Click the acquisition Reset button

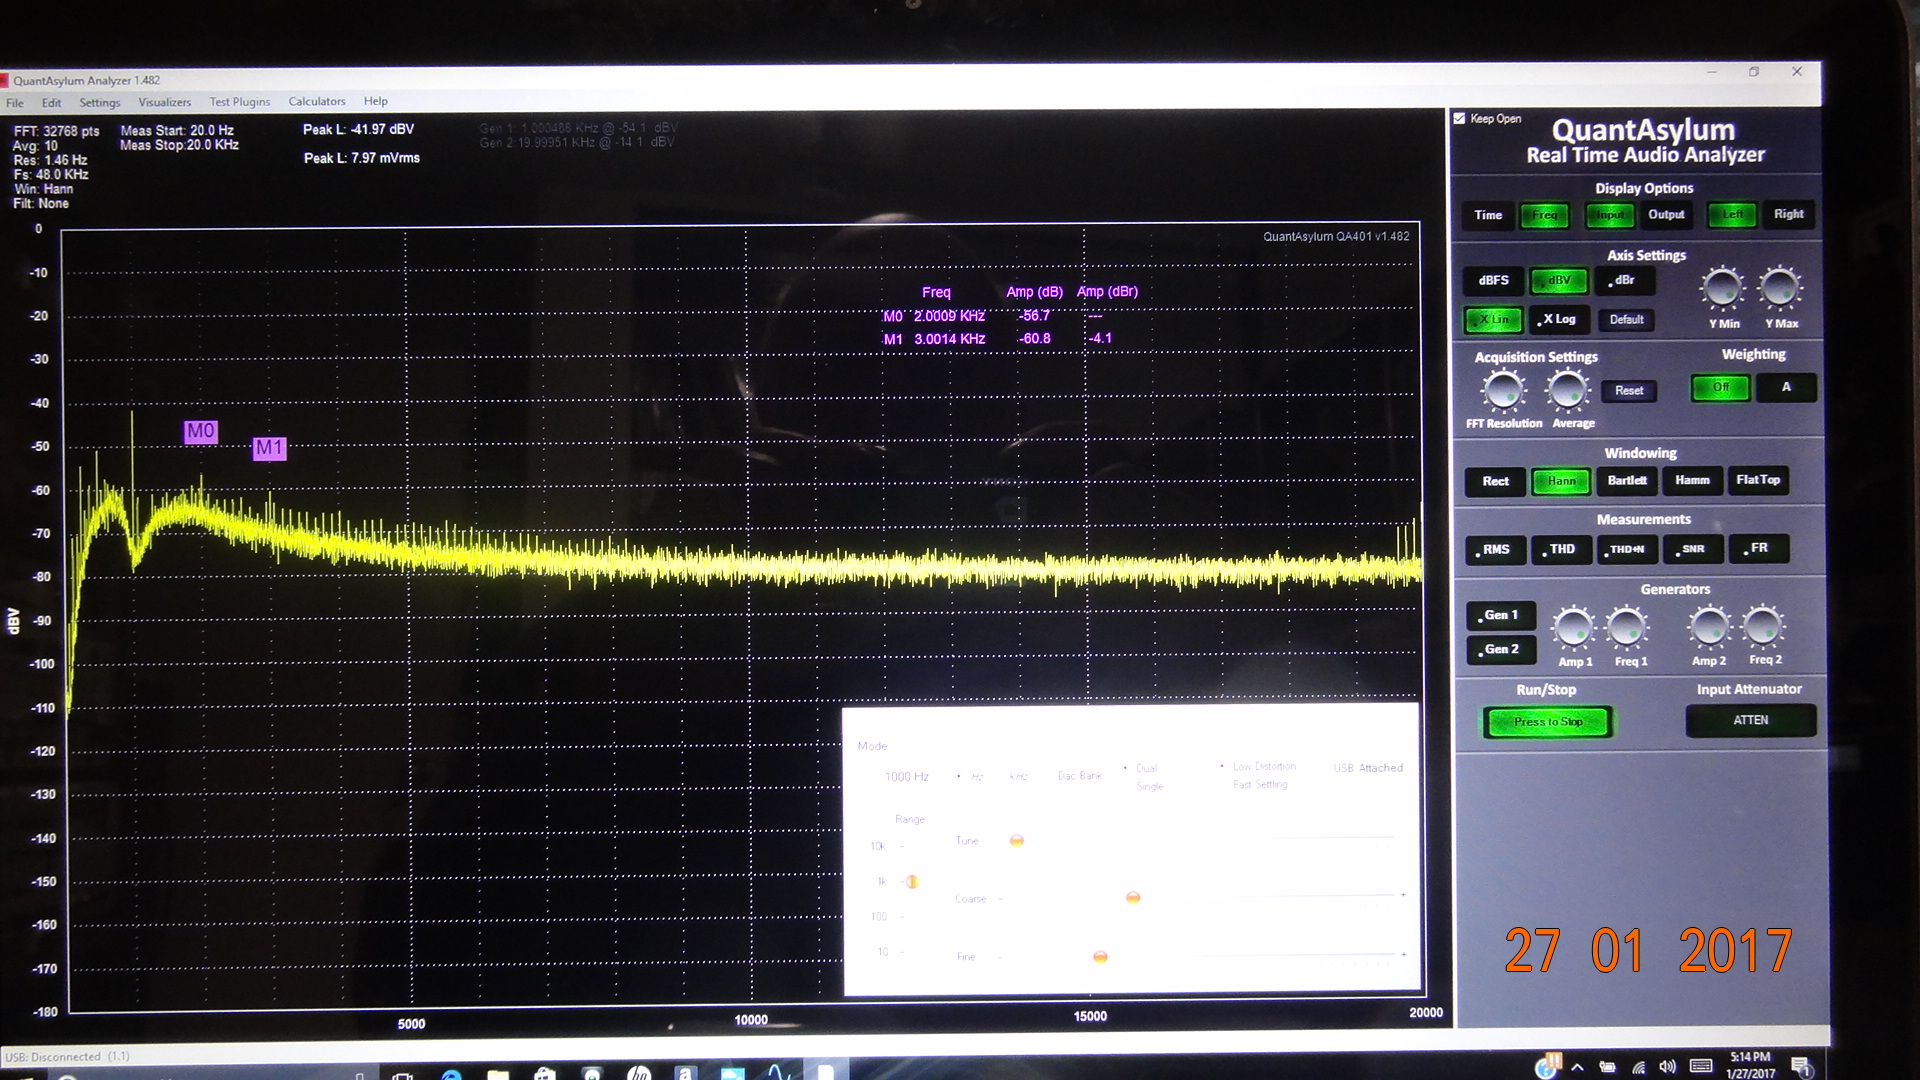tap(1629, 391)
